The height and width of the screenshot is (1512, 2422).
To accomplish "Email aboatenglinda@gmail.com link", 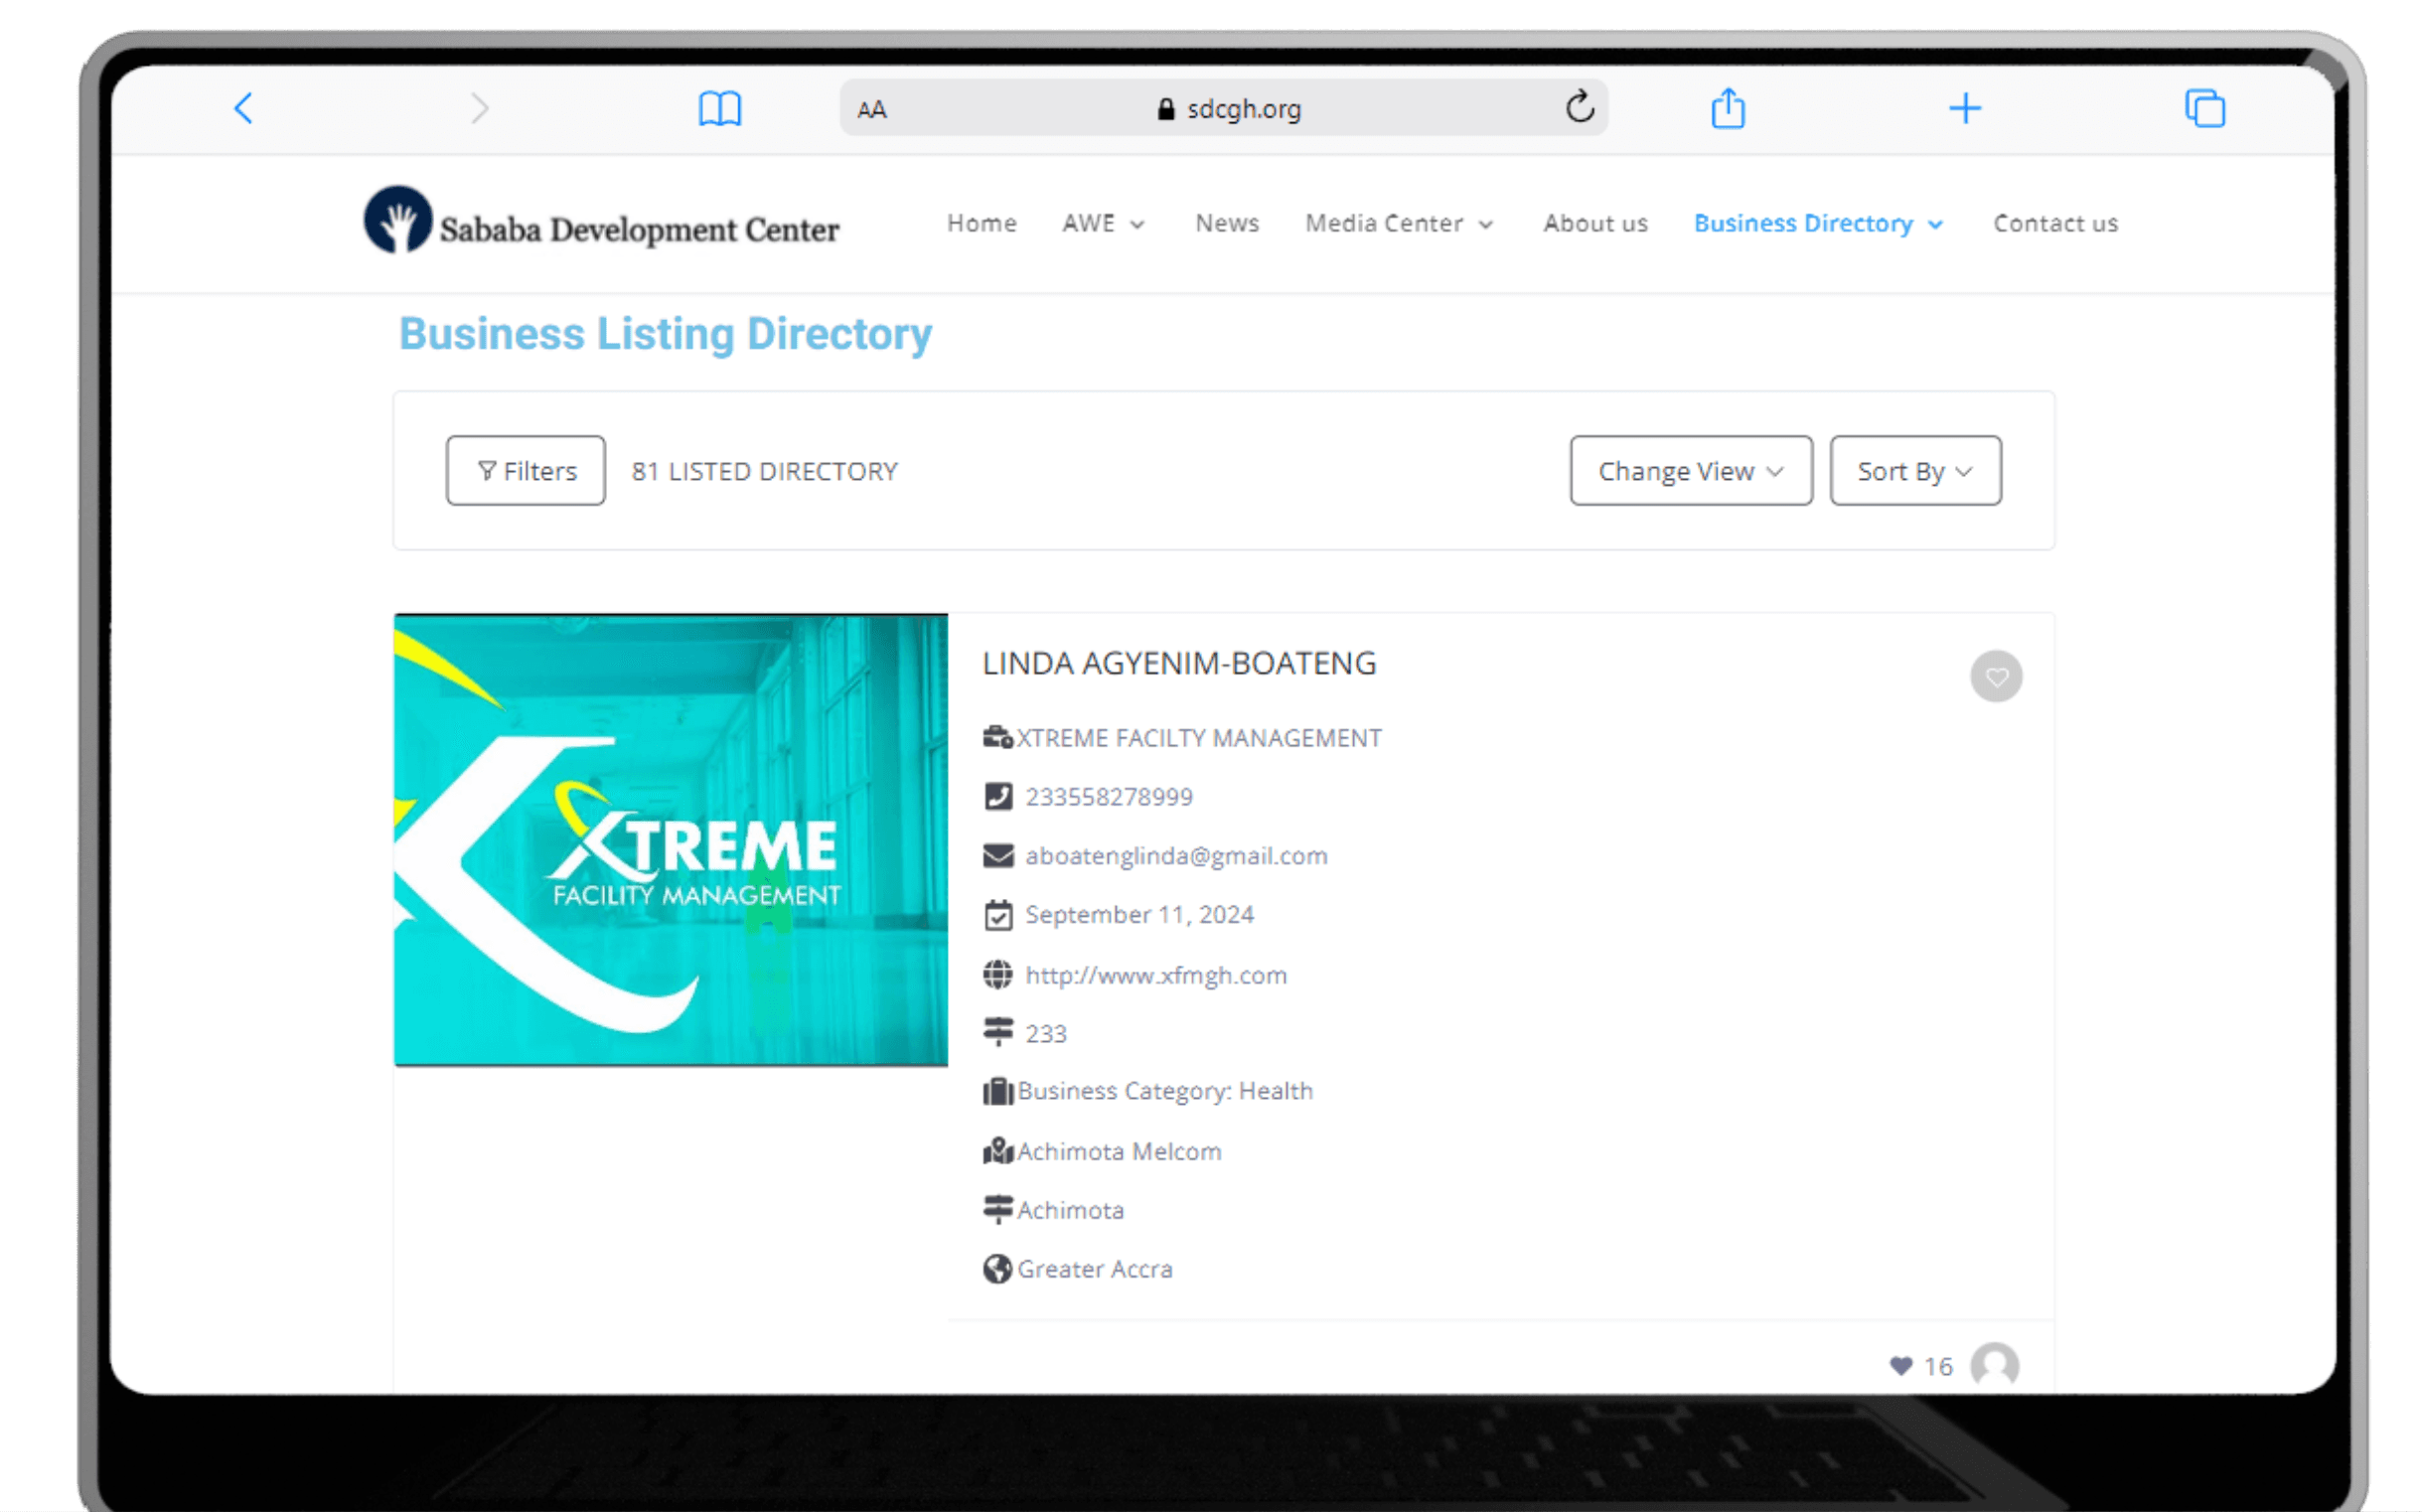I will (x=1176, y=856).
